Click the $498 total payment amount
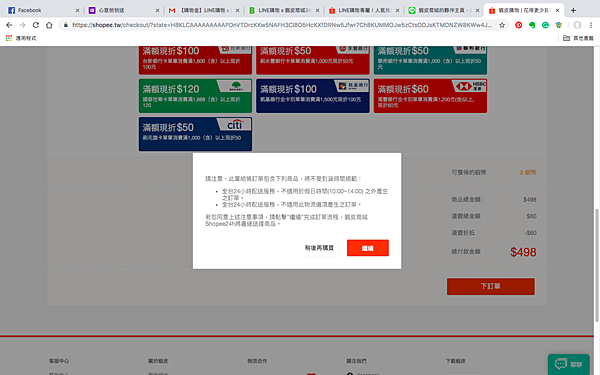The image size is (600, 375). [x=523, y=252]
